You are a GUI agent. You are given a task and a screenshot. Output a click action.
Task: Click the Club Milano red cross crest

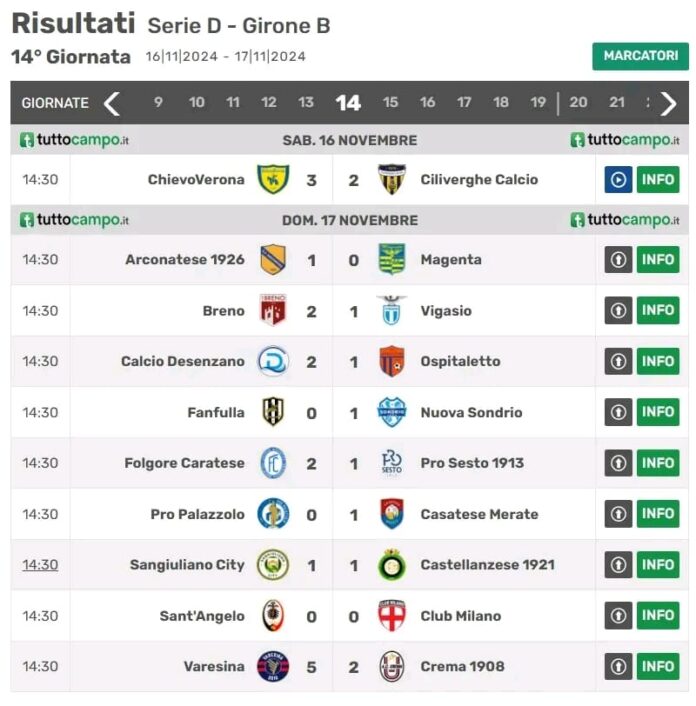click(392, 615)
